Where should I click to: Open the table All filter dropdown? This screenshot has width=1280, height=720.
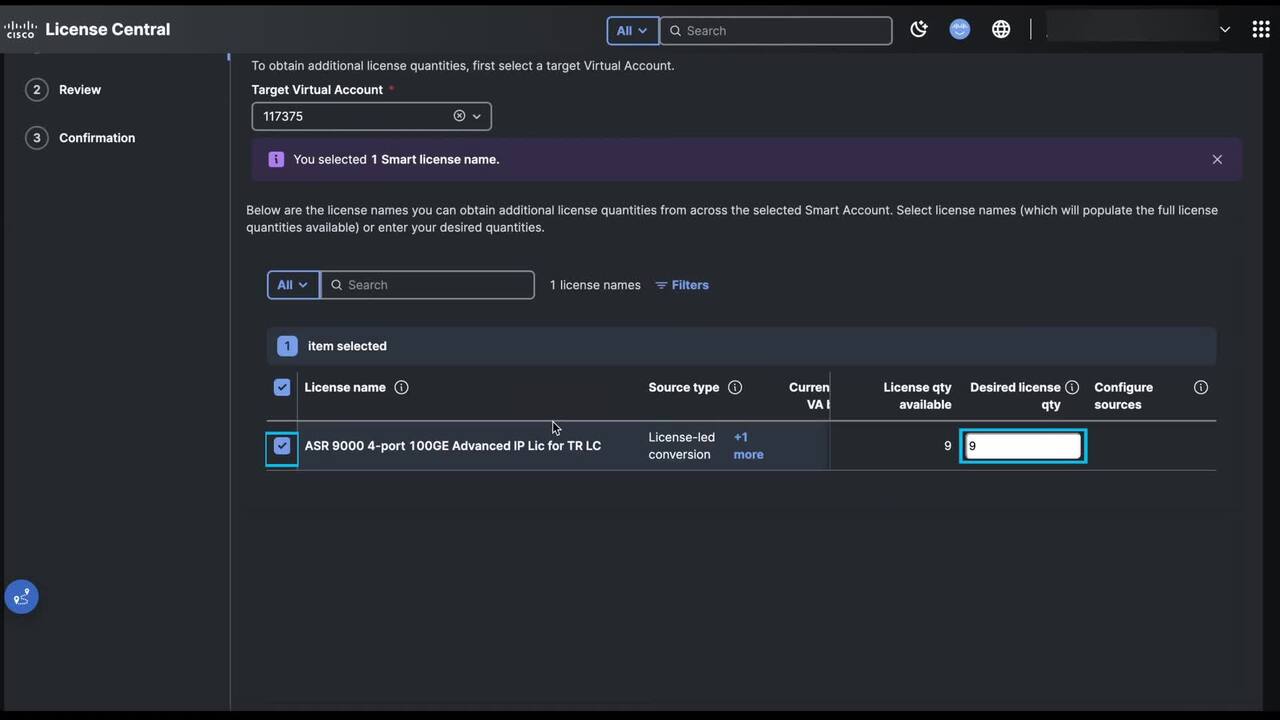[x=293, y=285]
